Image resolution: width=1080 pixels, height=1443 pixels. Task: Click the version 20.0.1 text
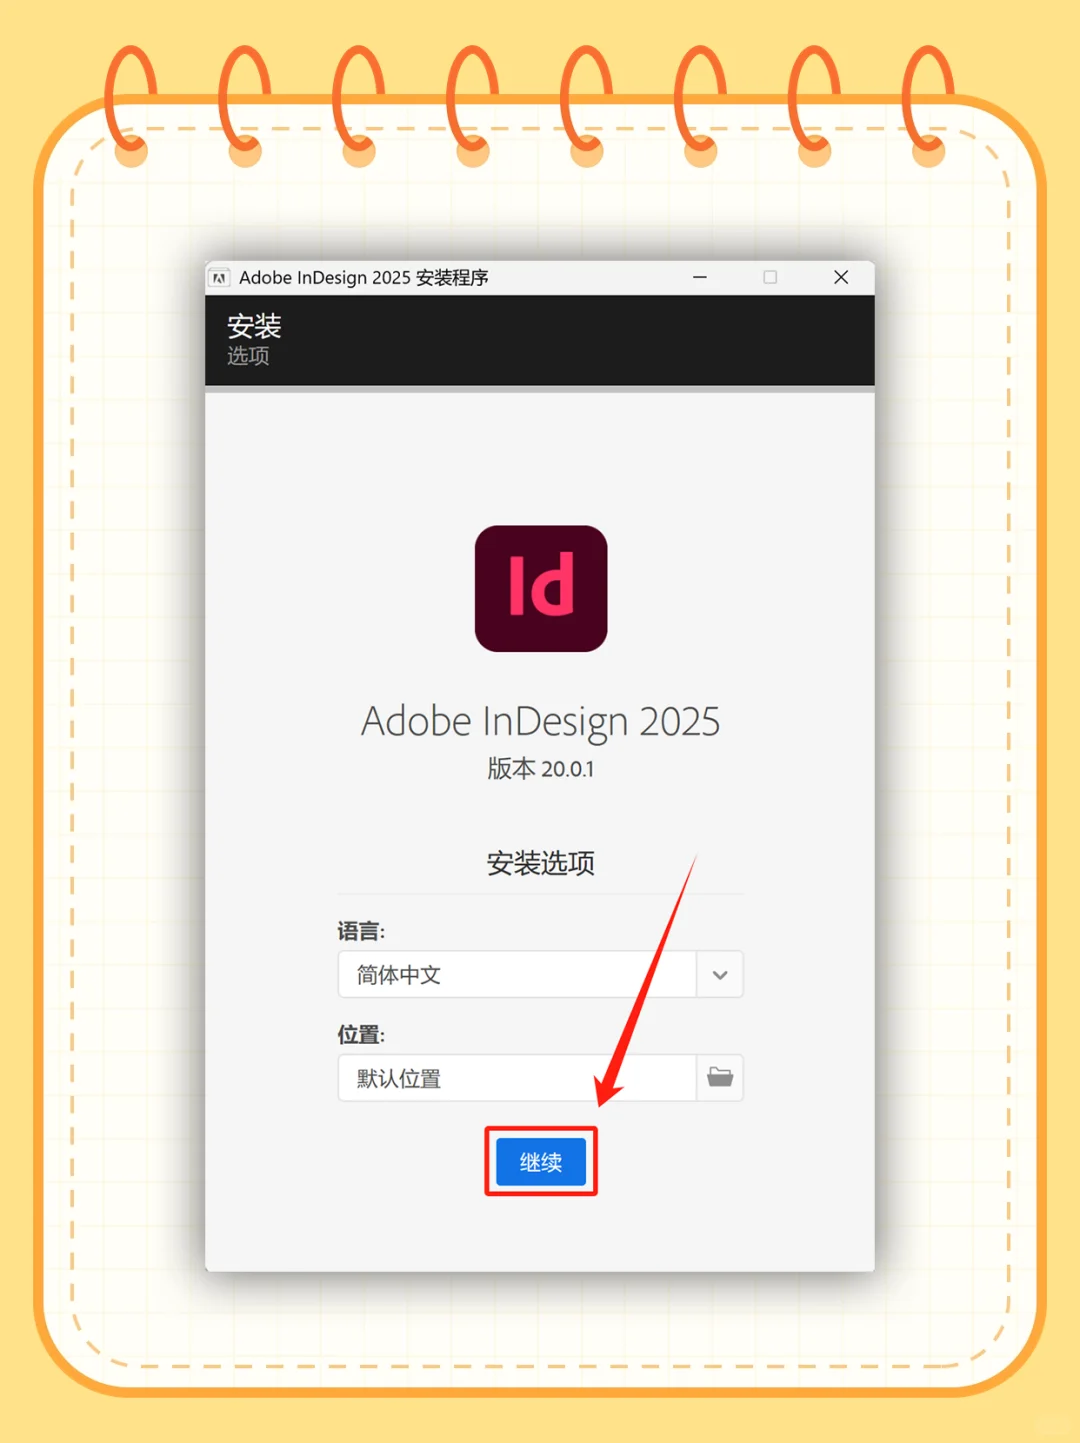[540, 769]
